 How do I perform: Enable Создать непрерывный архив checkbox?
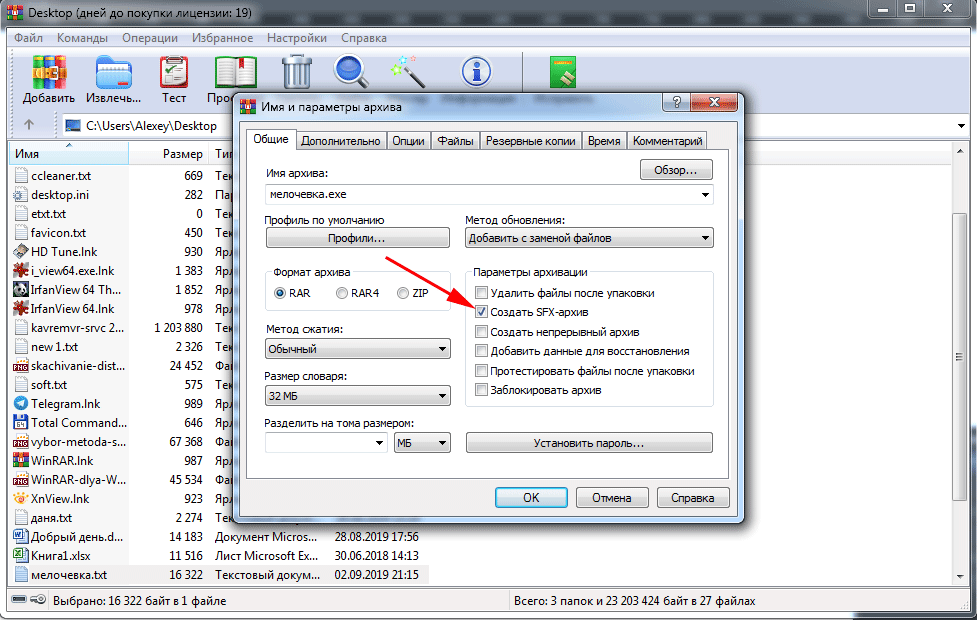[x=481, y=331]
